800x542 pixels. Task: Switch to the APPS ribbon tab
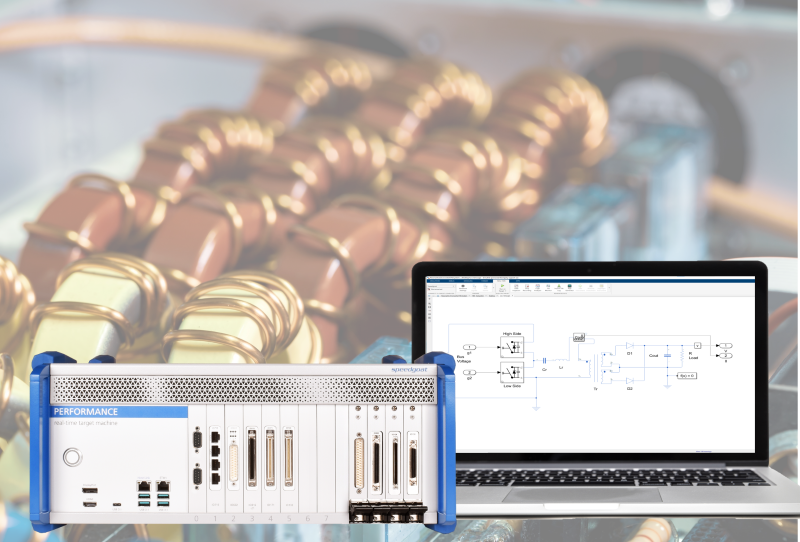click(518, 281)
